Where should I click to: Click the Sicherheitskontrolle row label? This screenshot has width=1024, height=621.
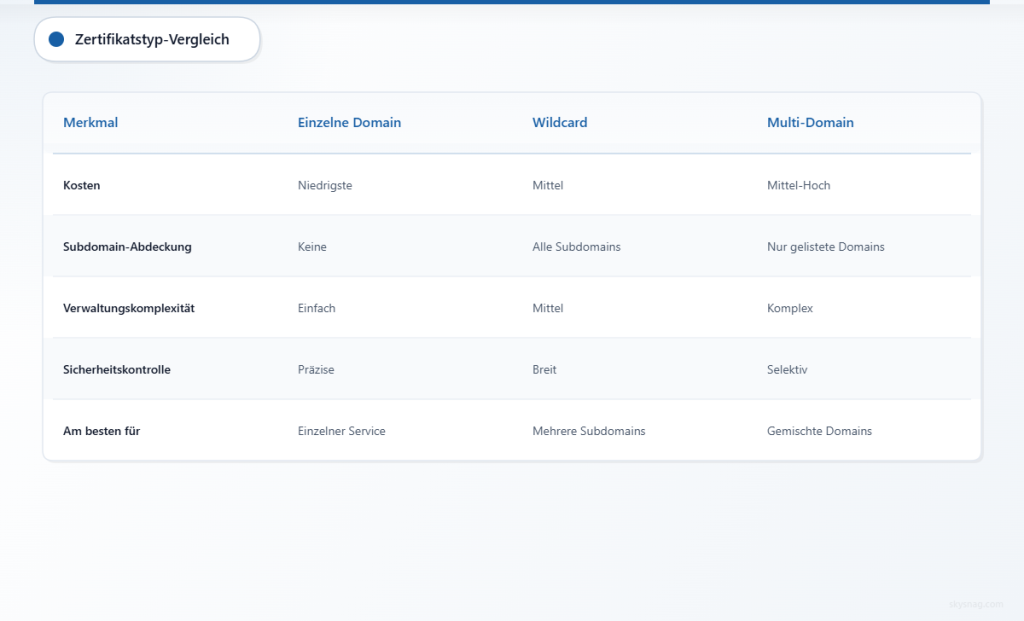tap(116, 370)
